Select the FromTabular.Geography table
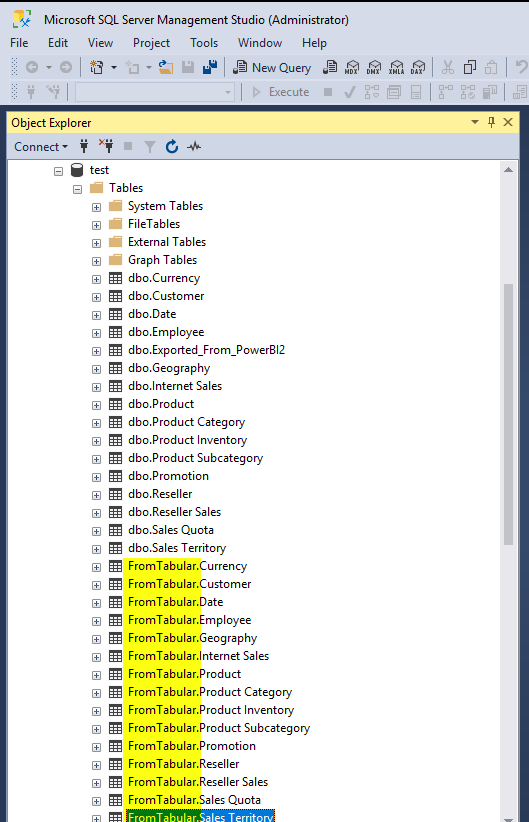This screenshot has width=529, height=822. click(x=192, y=637)
